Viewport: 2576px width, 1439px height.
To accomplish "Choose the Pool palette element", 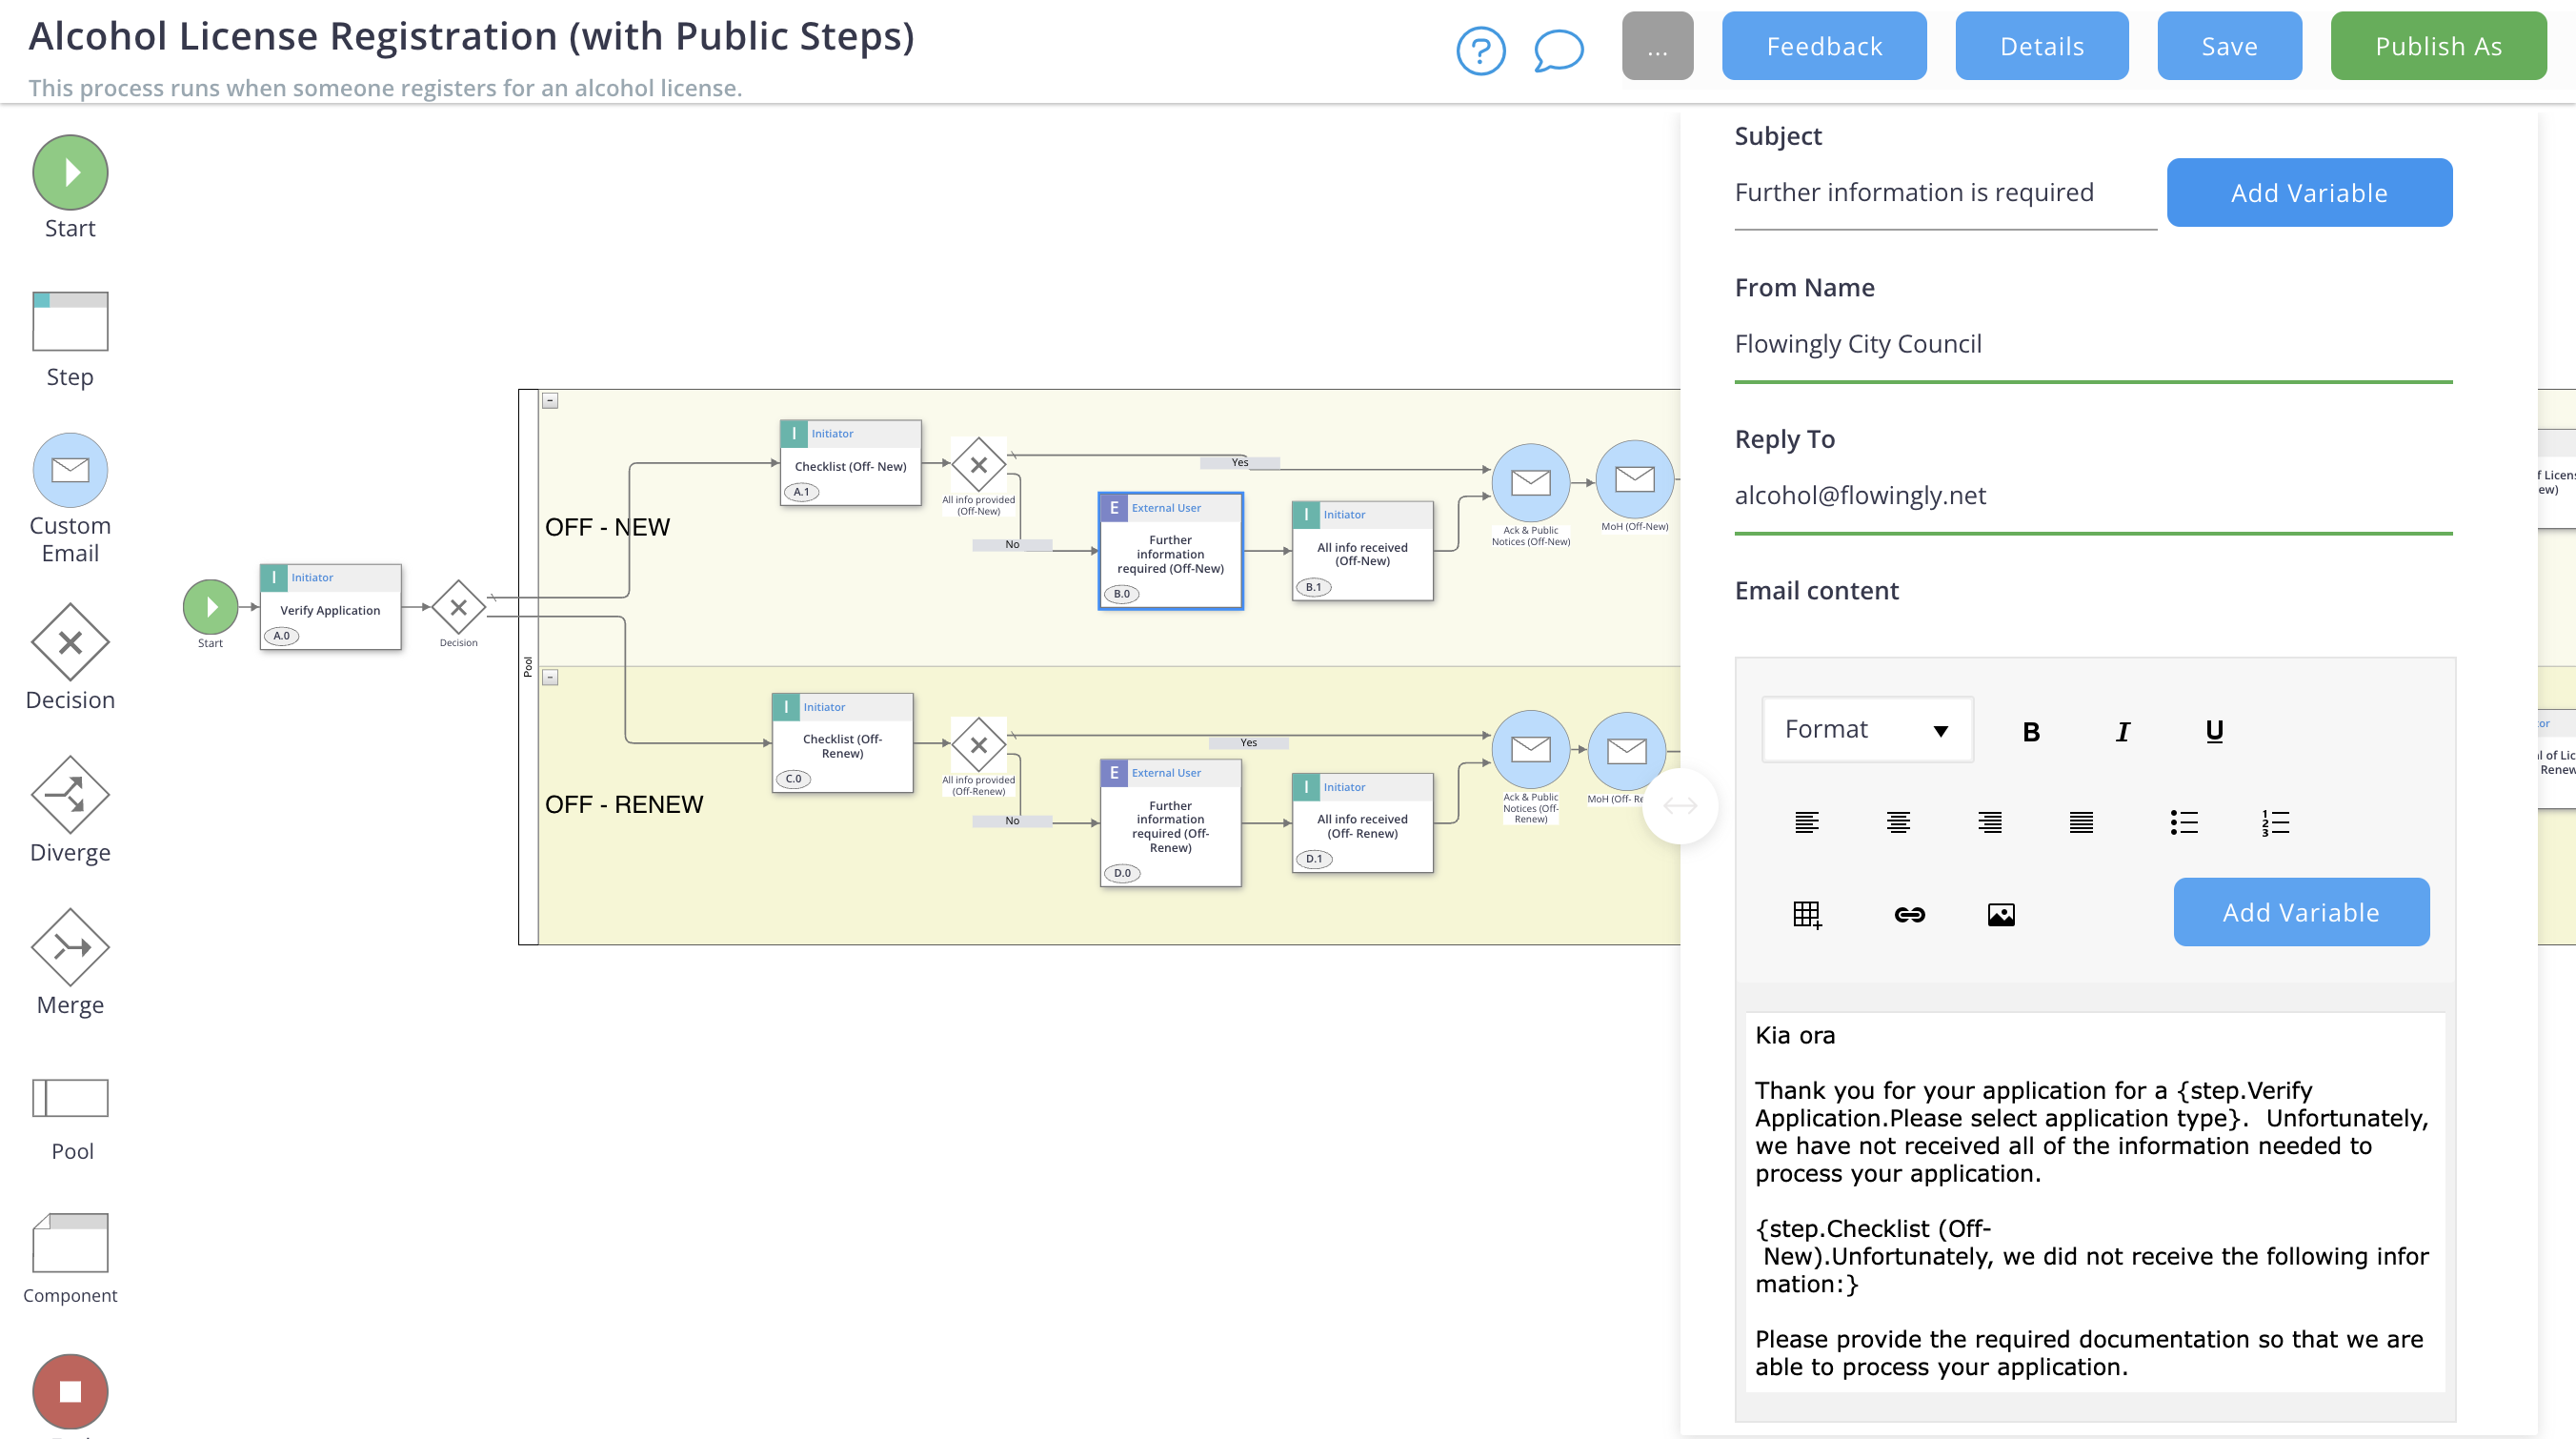I will click(x=70, y=1098).
